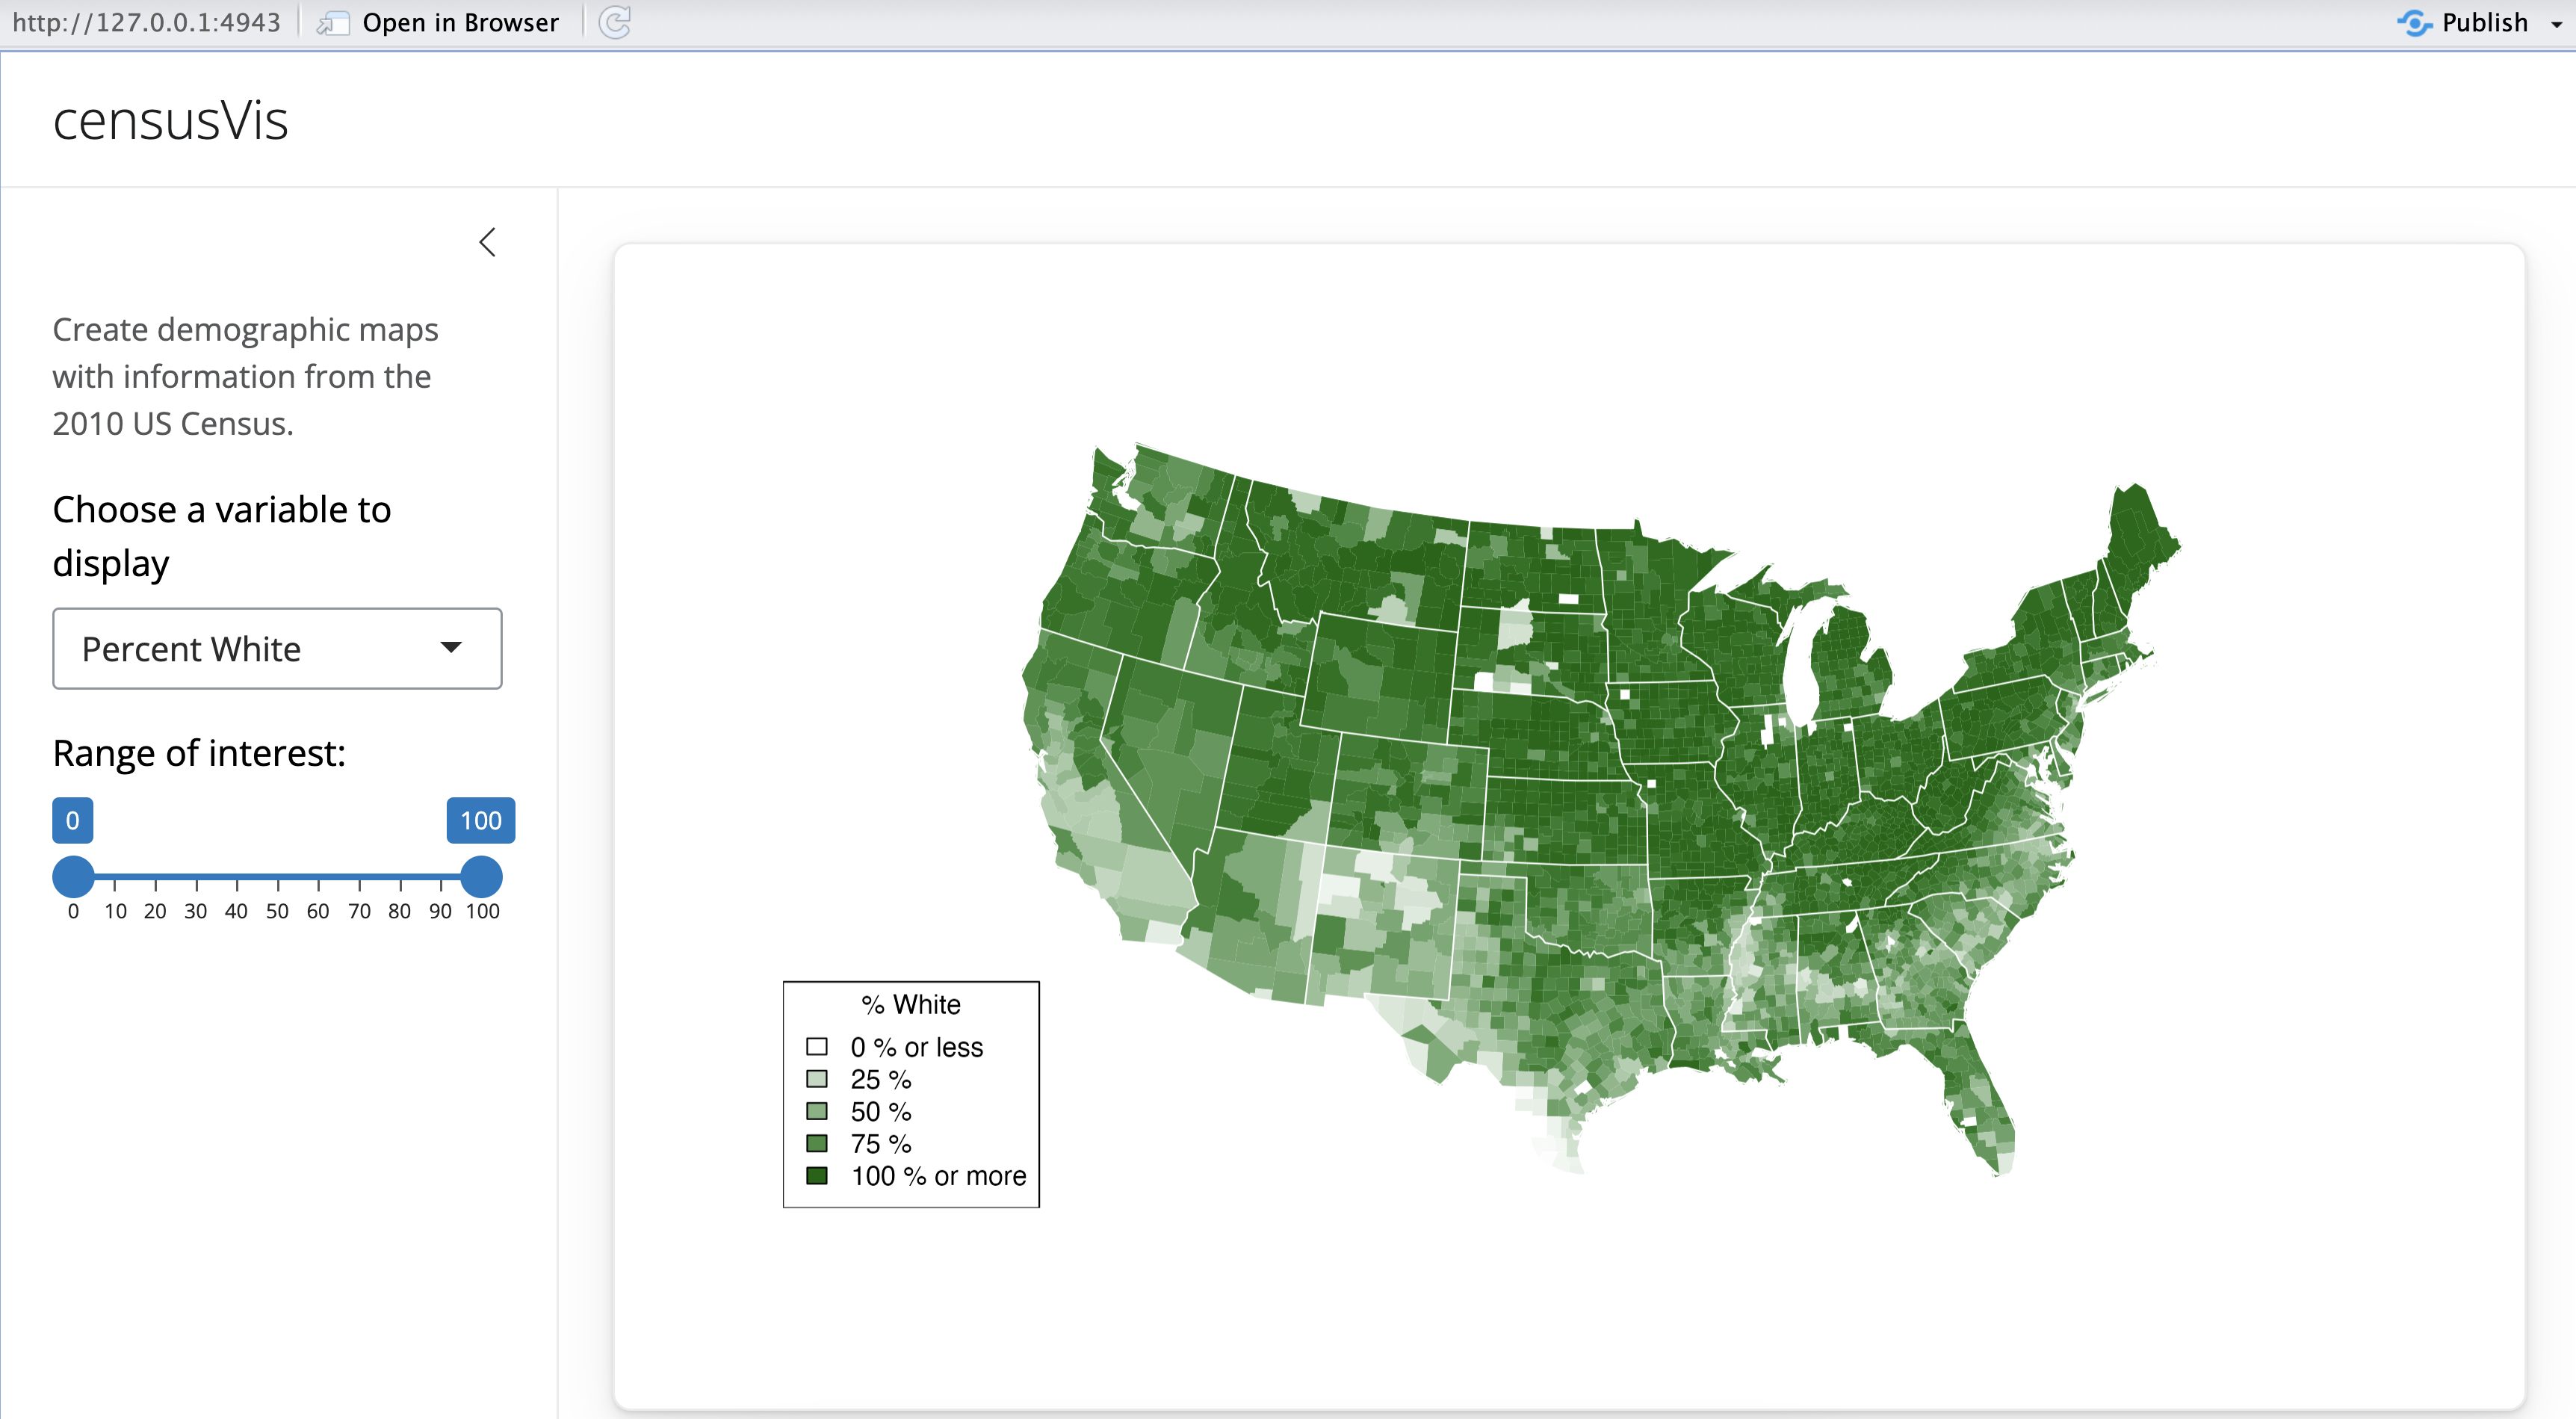Click the 75 % legend swatch

coord(817,1143)
